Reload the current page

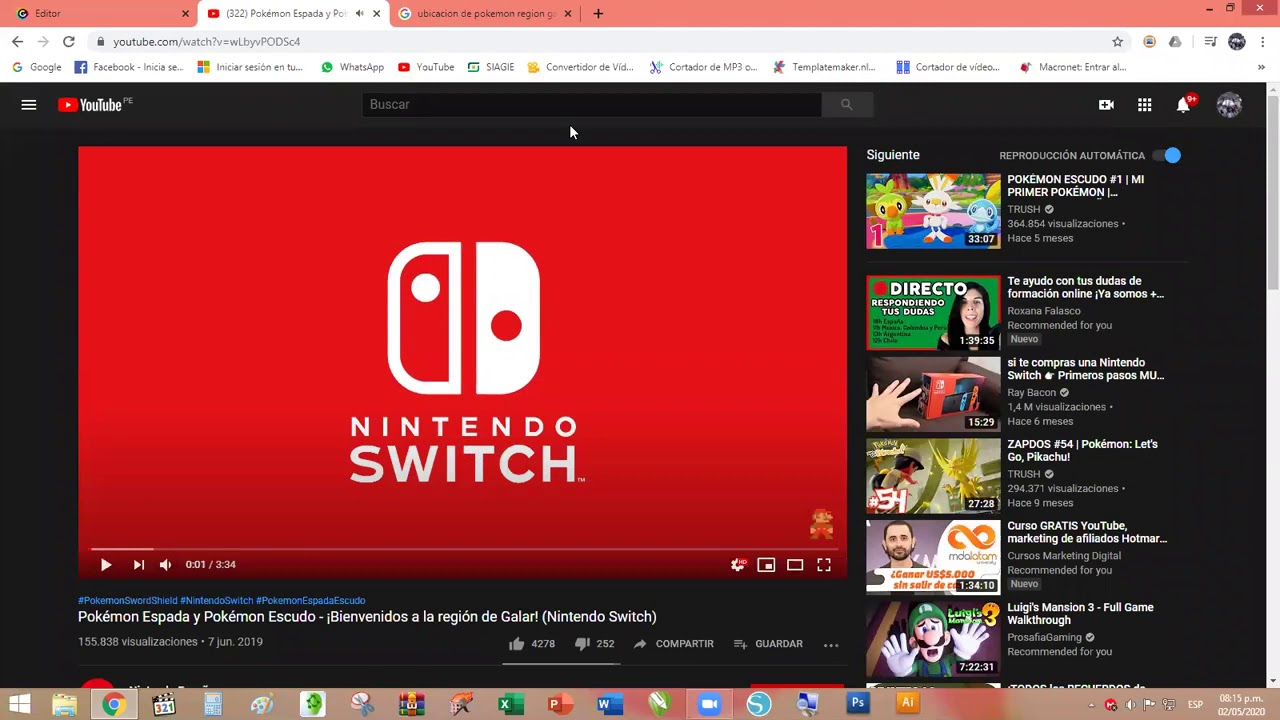pyautogui.click(x=68, y=42)
